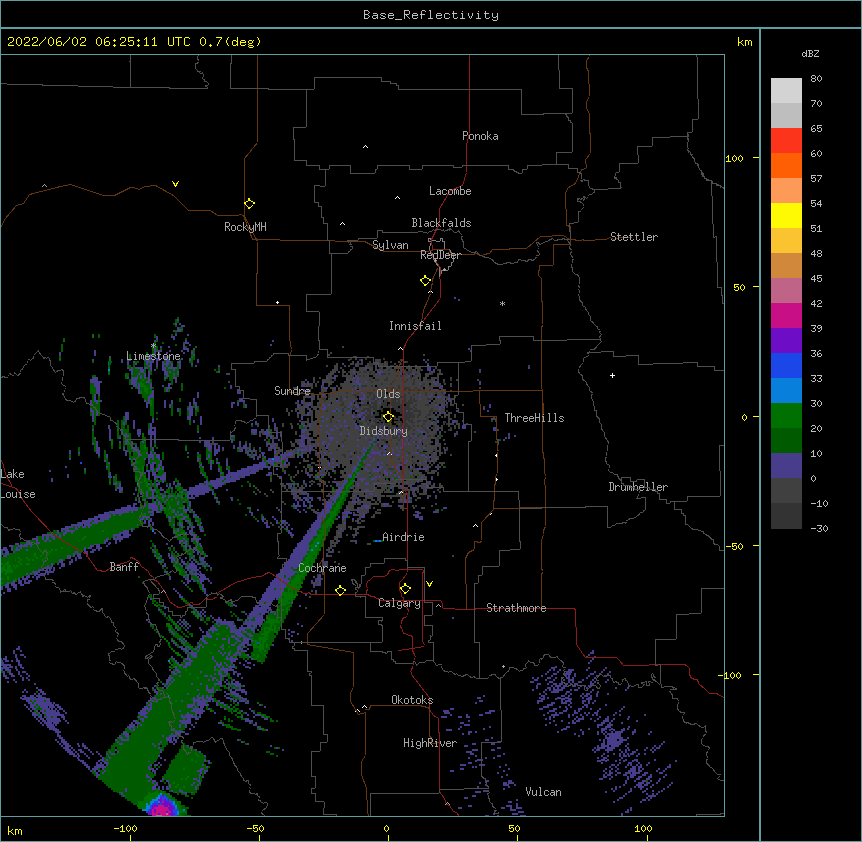
Task: Click the Cochrane city label
Action: pyautogui.click(x=322, y=568)
